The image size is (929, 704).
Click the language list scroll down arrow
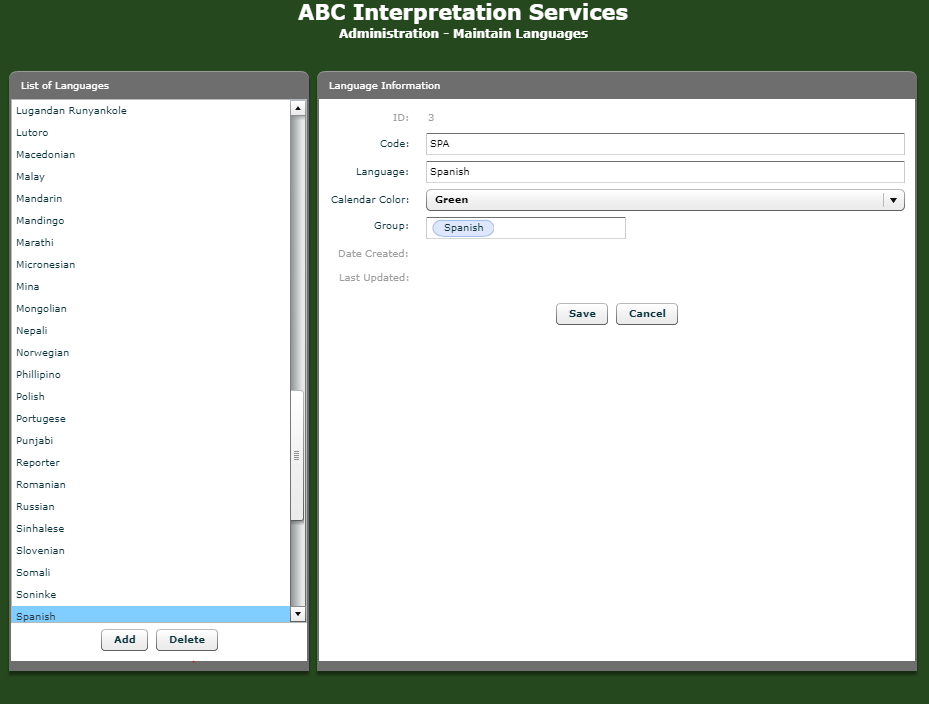298,614
